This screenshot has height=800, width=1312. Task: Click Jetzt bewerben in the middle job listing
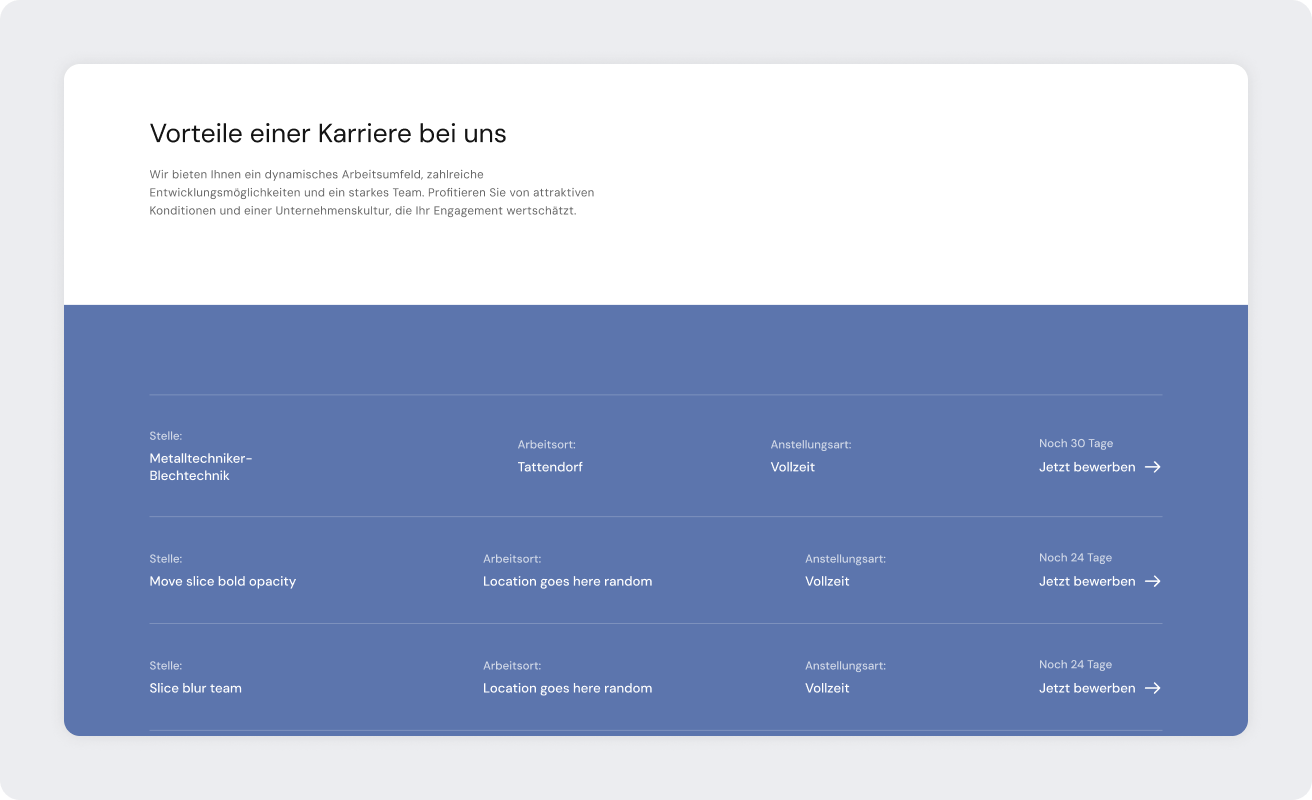point(1087,581)
